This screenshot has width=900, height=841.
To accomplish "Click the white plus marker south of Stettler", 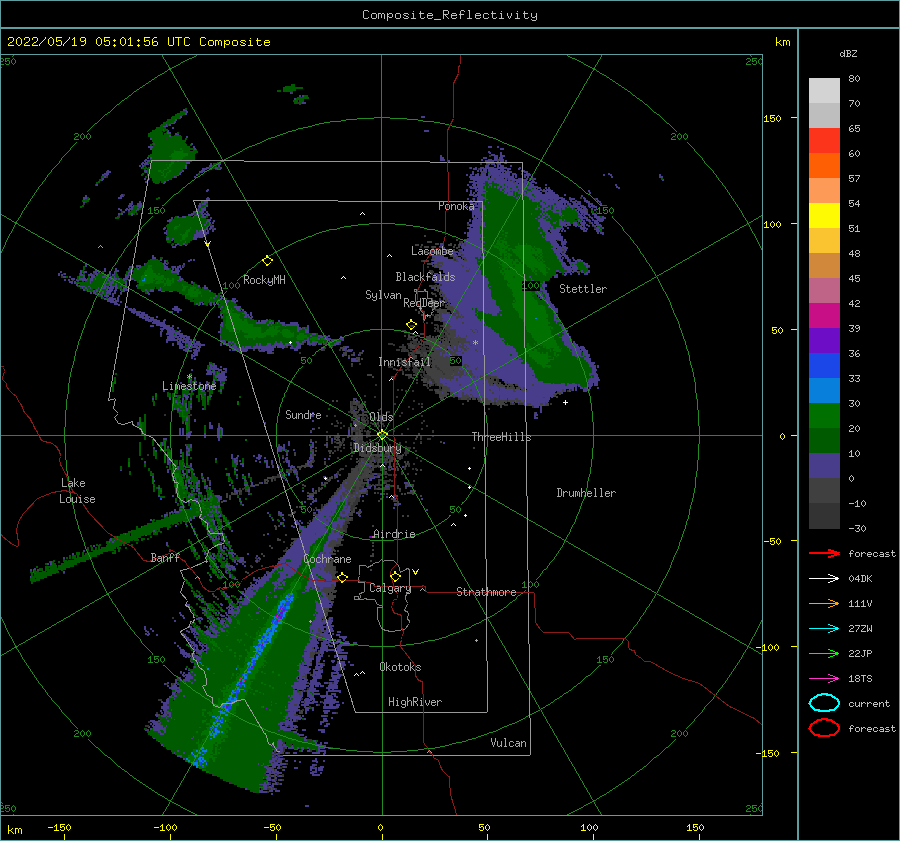I will click(565, 402).
